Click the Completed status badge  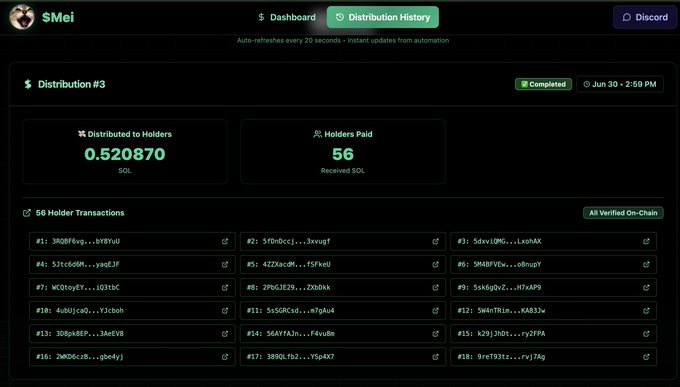(543, 84)
